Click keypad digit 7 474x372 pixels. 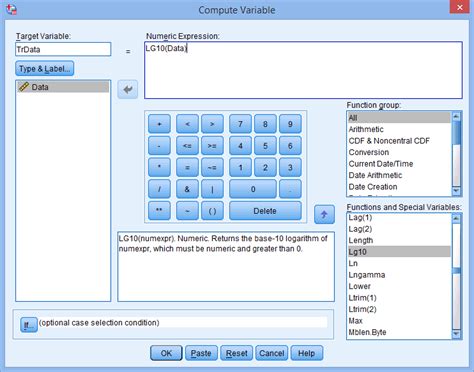(x=240, y=124)
